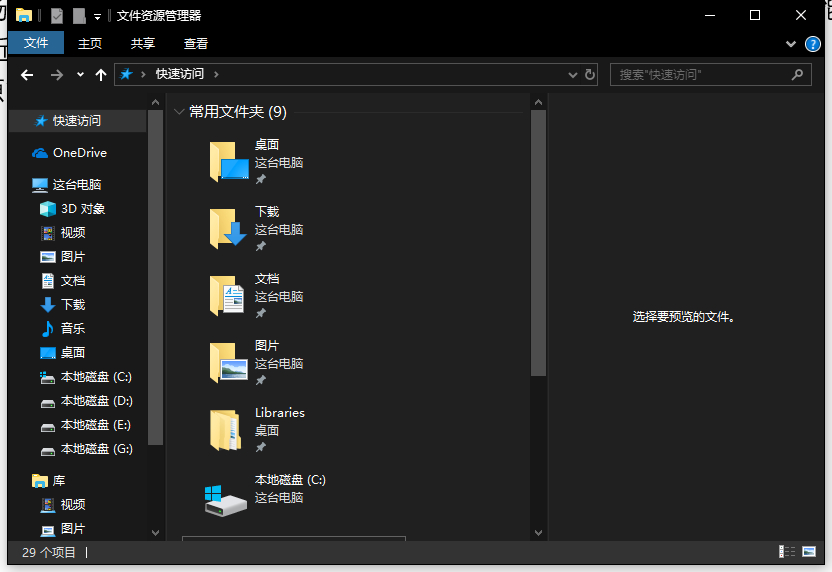Switch to large icons view in status bar
This screenshot has height=572, width=832.
pos(809,552)
